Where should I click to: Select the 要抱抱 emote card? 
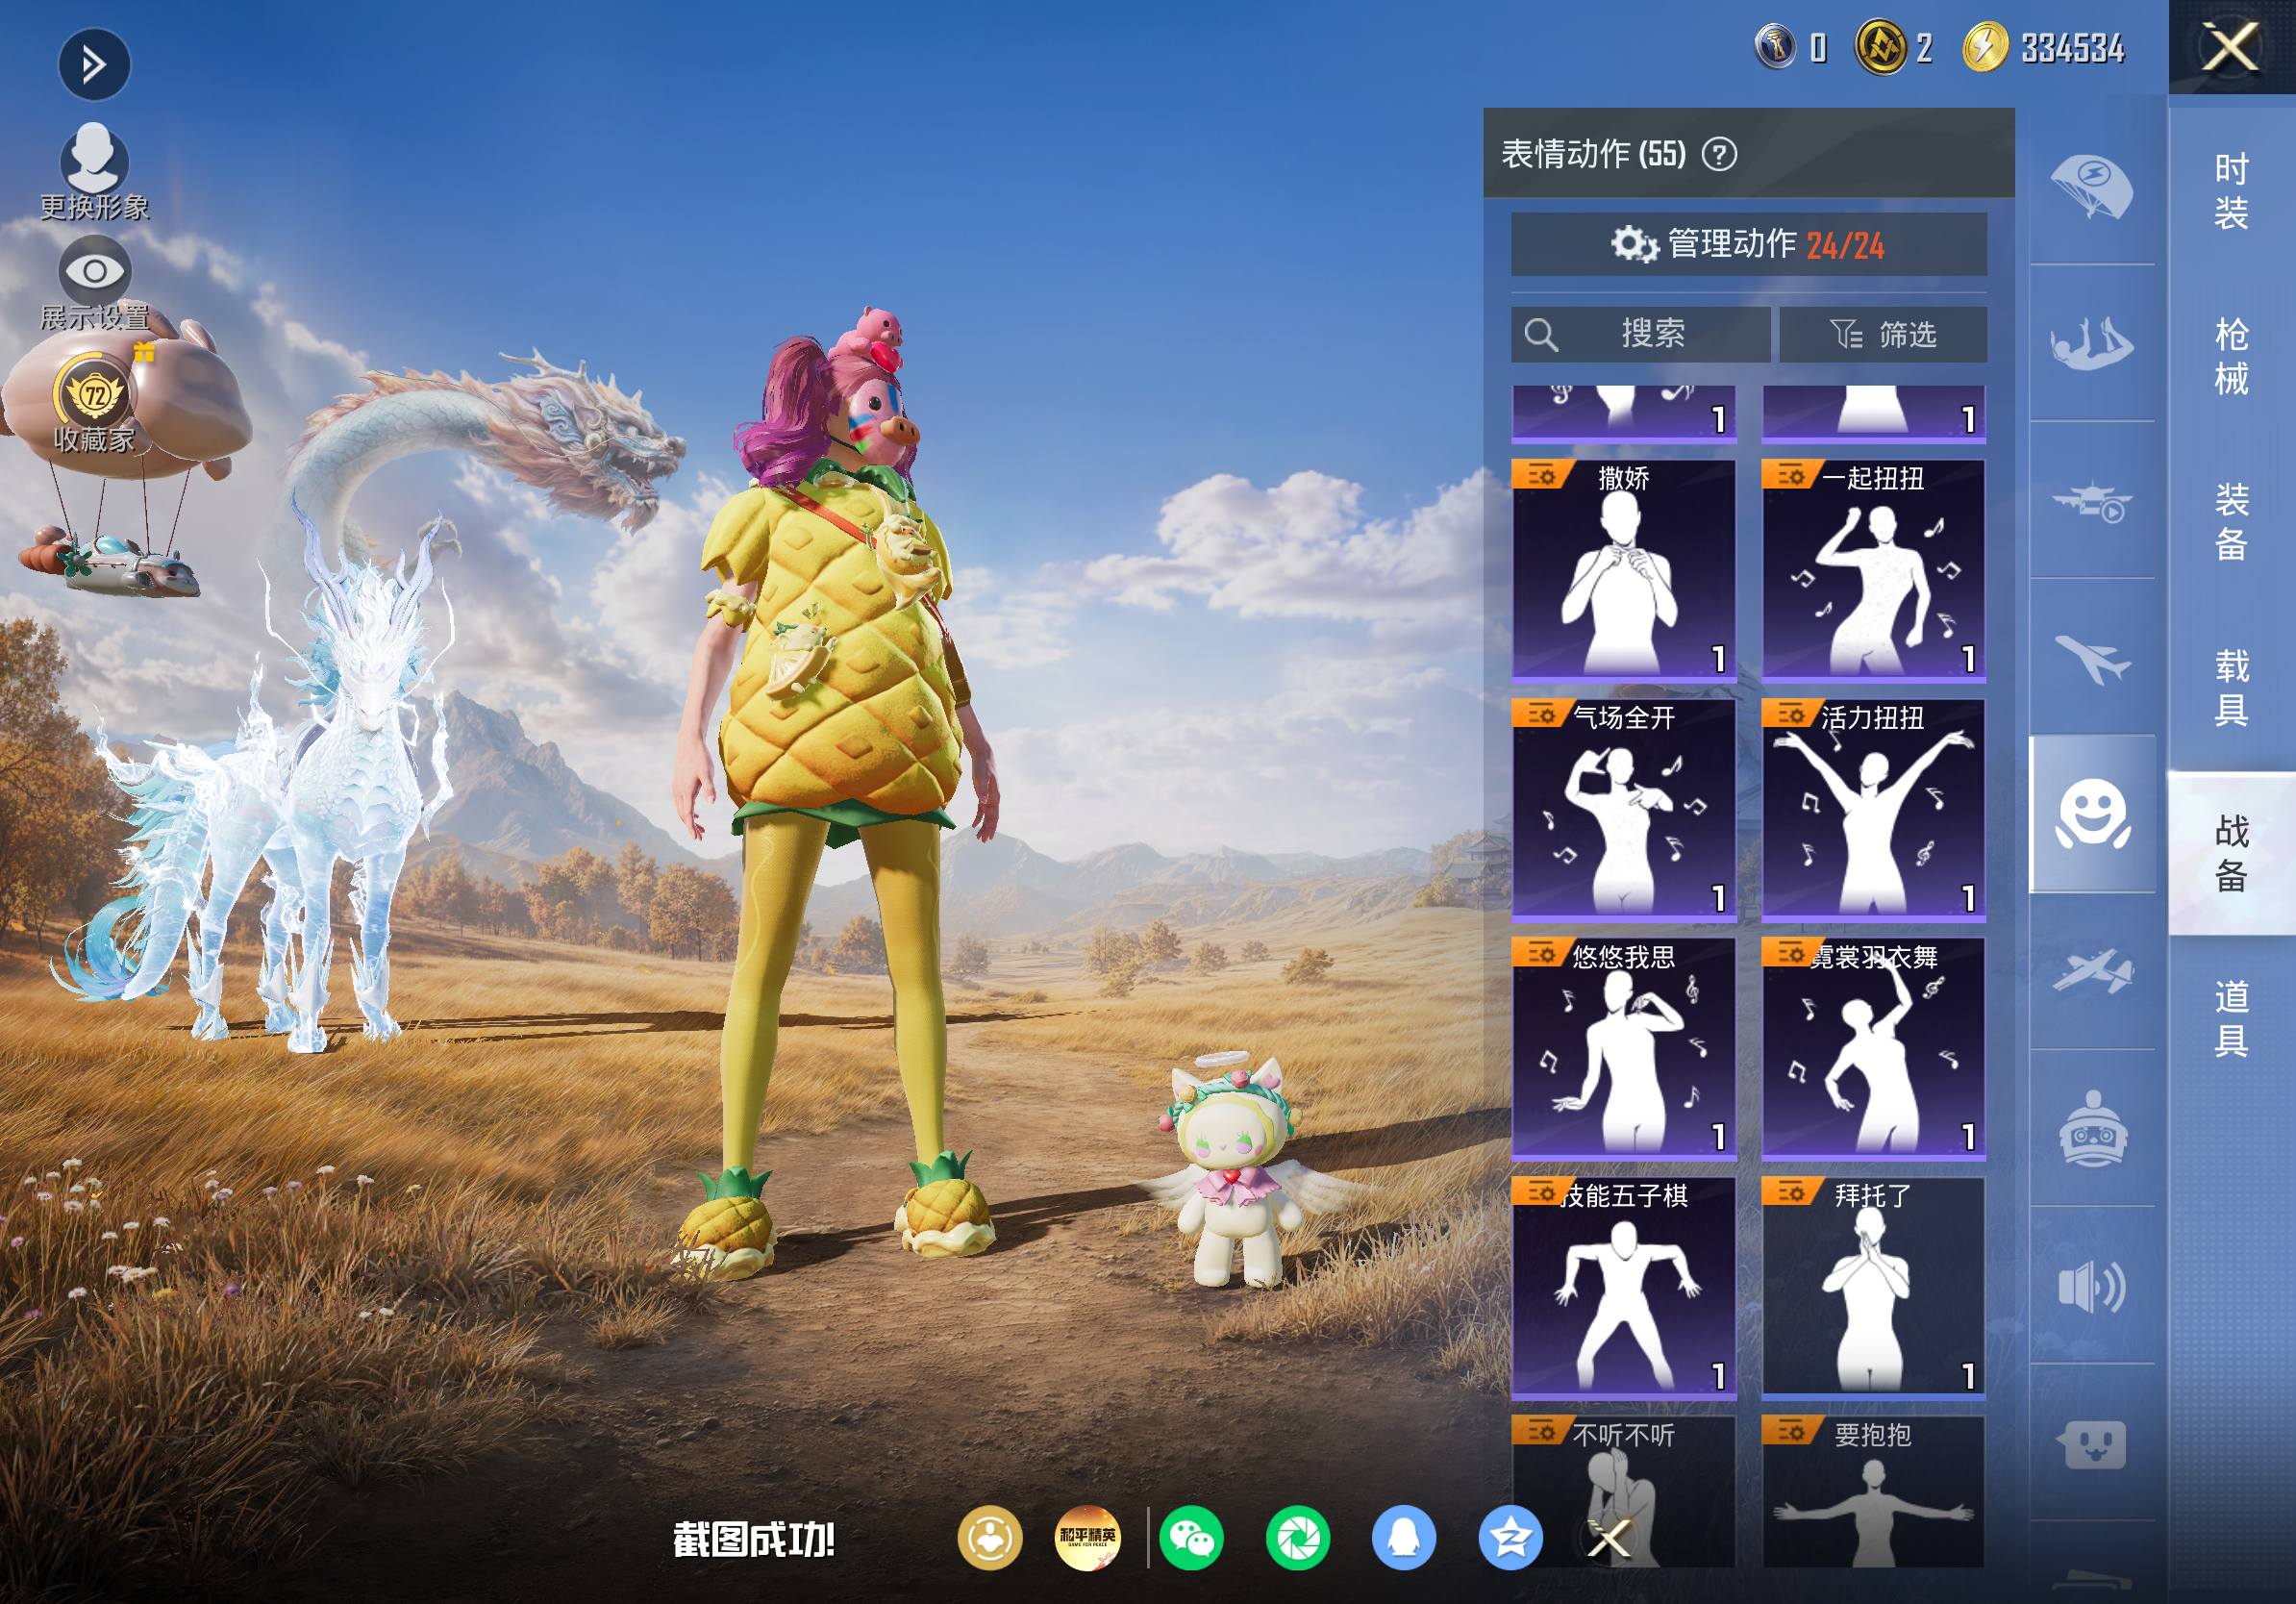1873,1491
